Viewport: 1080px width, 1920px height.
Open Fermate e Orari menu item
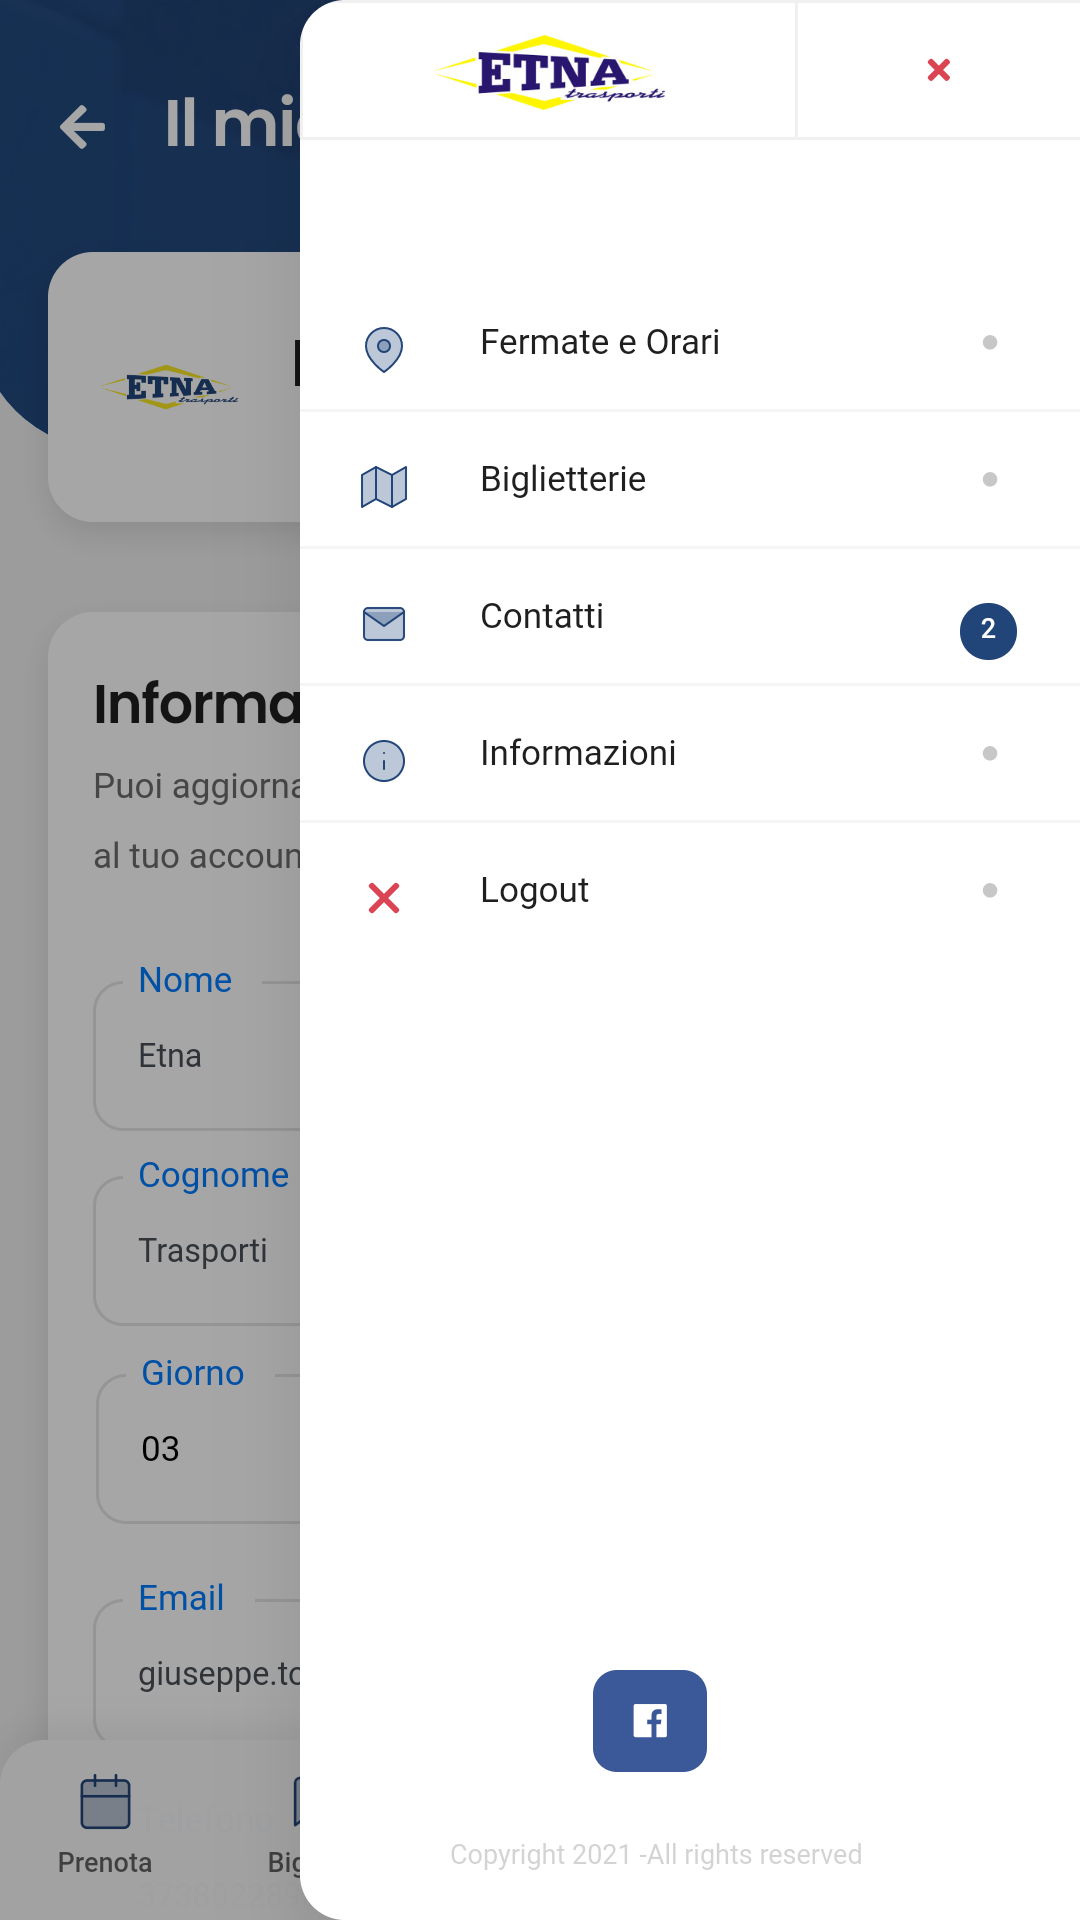[x=600, y=343]
